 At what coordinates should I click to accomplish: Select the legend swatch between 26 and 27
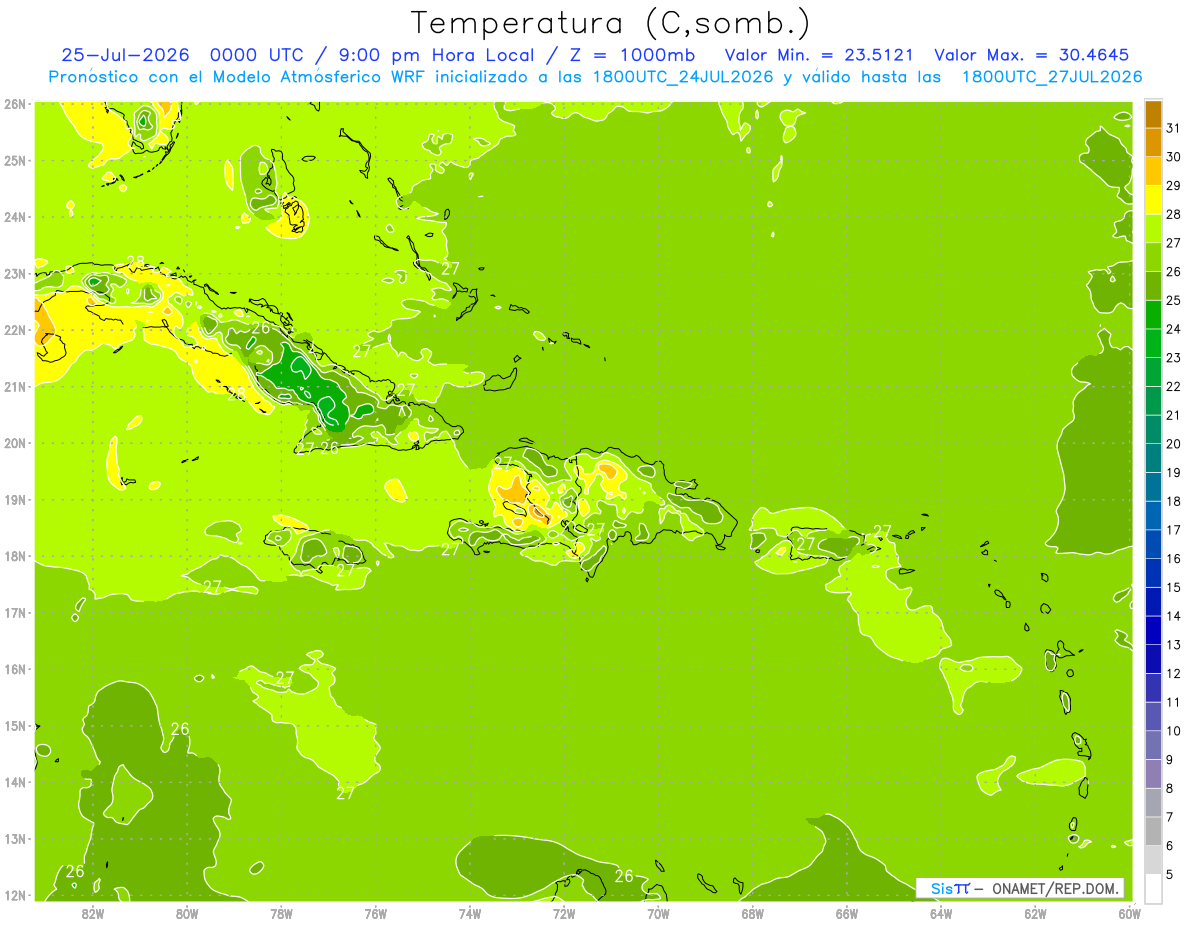point(1153,257)
